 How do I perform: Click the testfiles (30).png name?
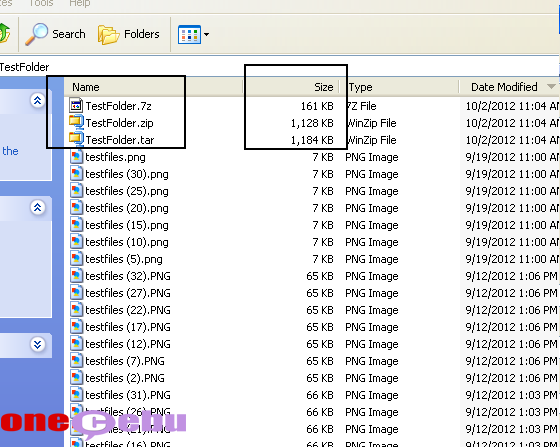pos(127,174)
